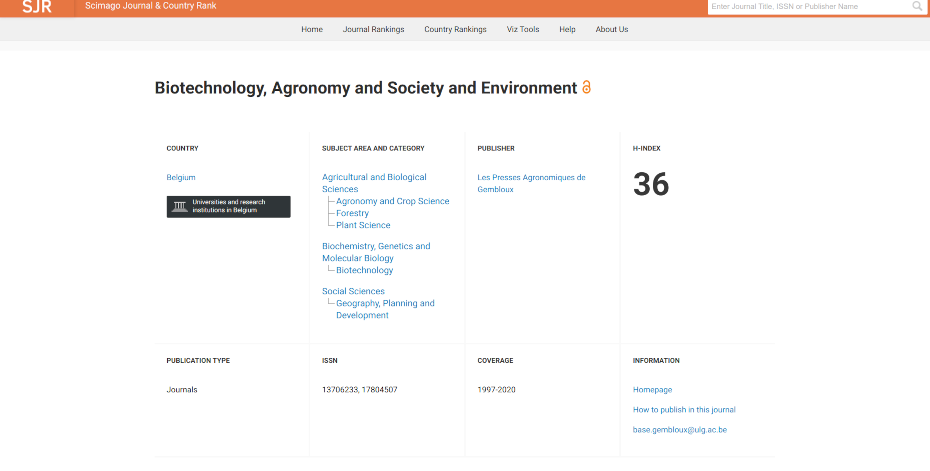Screen dimensions: 930x471
Task: Click the SJR logo
Action: pyautogui.click(x=36, y=7)
